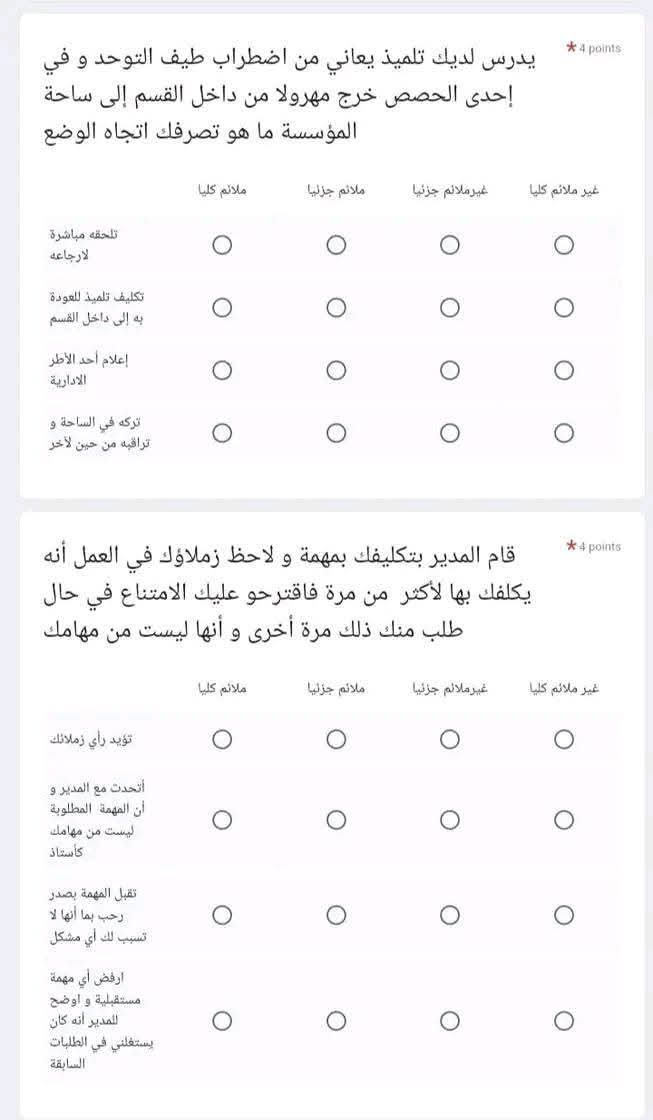Mark 'ملائم كليا' for 'ارفض أي مهمة مستقبلية'
This screenshot has height=1120, width=653.
pos(222,1021)
